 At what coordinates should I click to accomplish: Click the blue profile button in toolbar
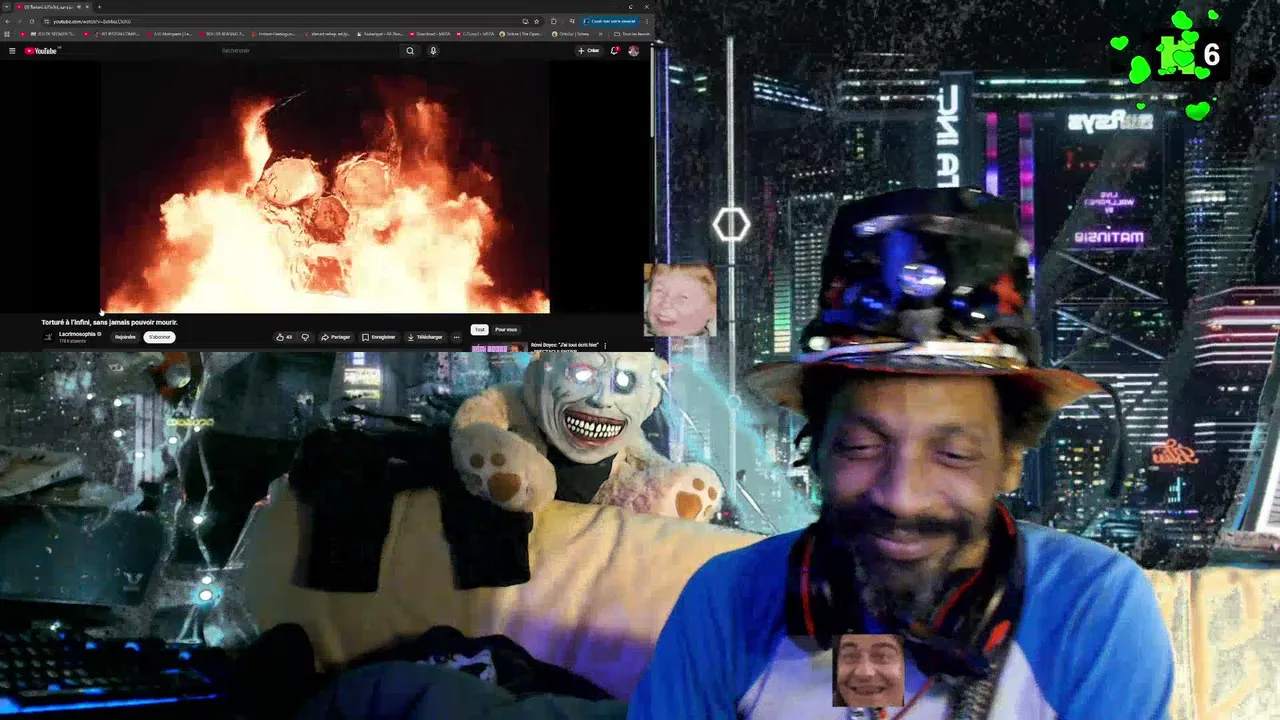coord(611,21)
